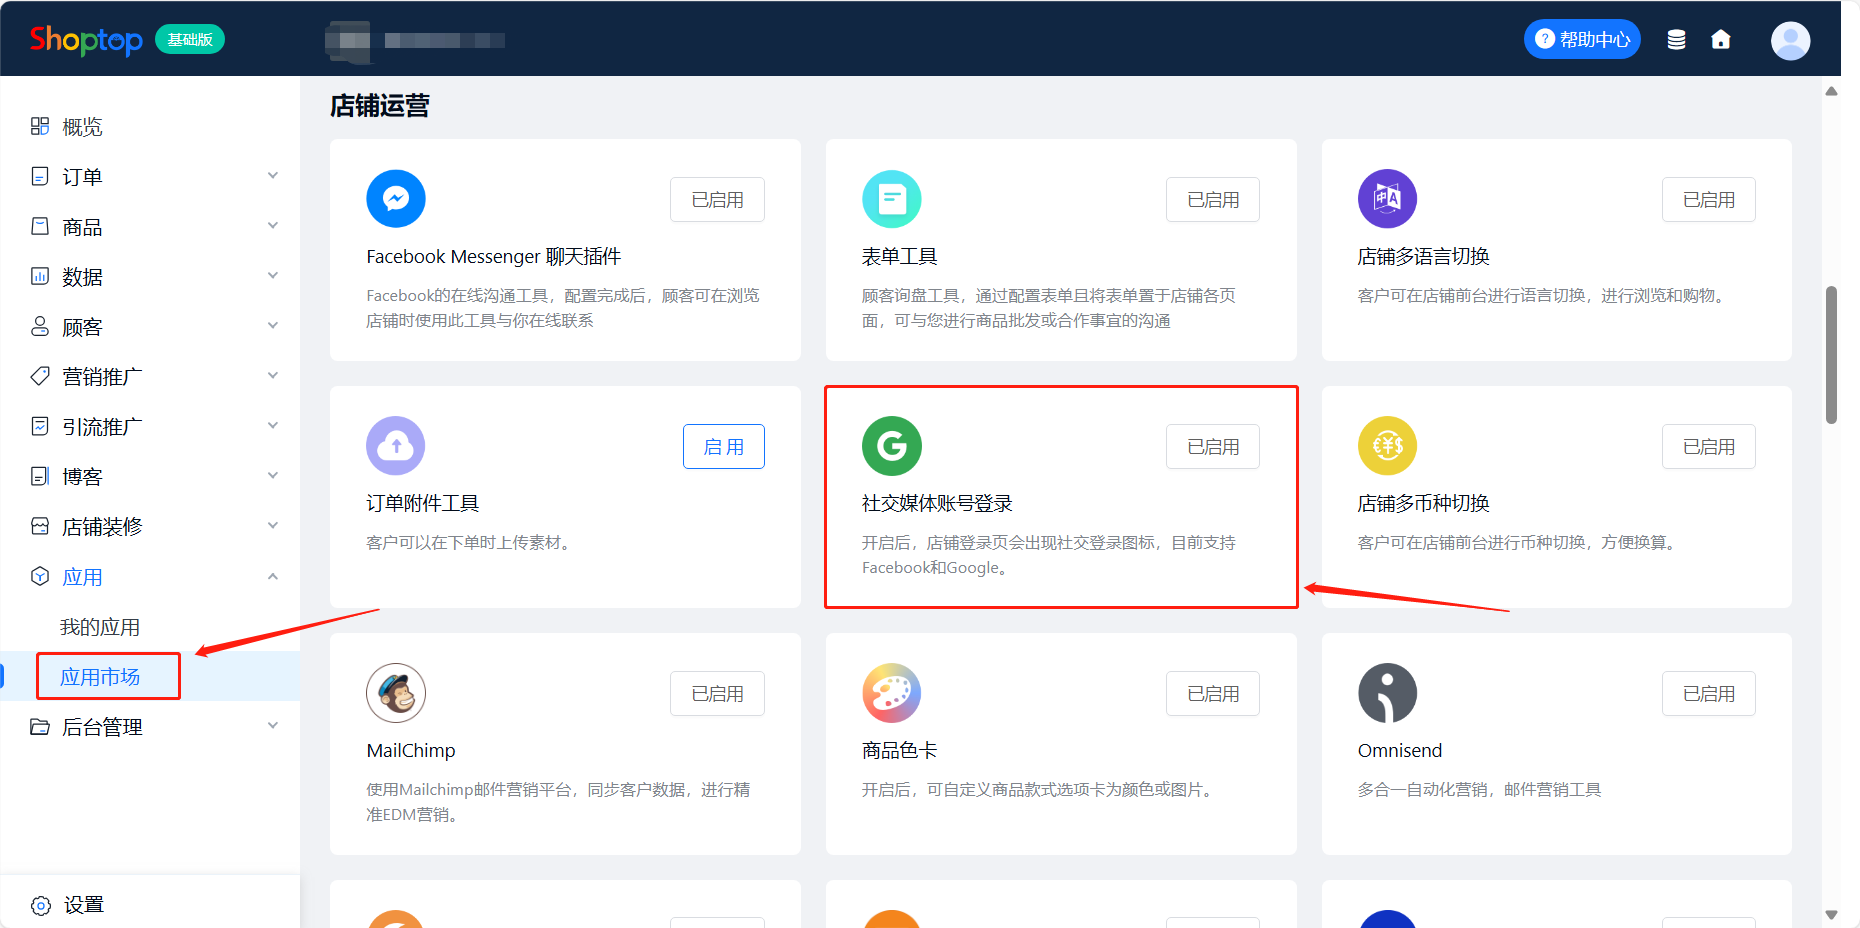The height and width of the screenshot is (928, 1860).
Task: Click the Shoptop logo
Action: [86, 40]
